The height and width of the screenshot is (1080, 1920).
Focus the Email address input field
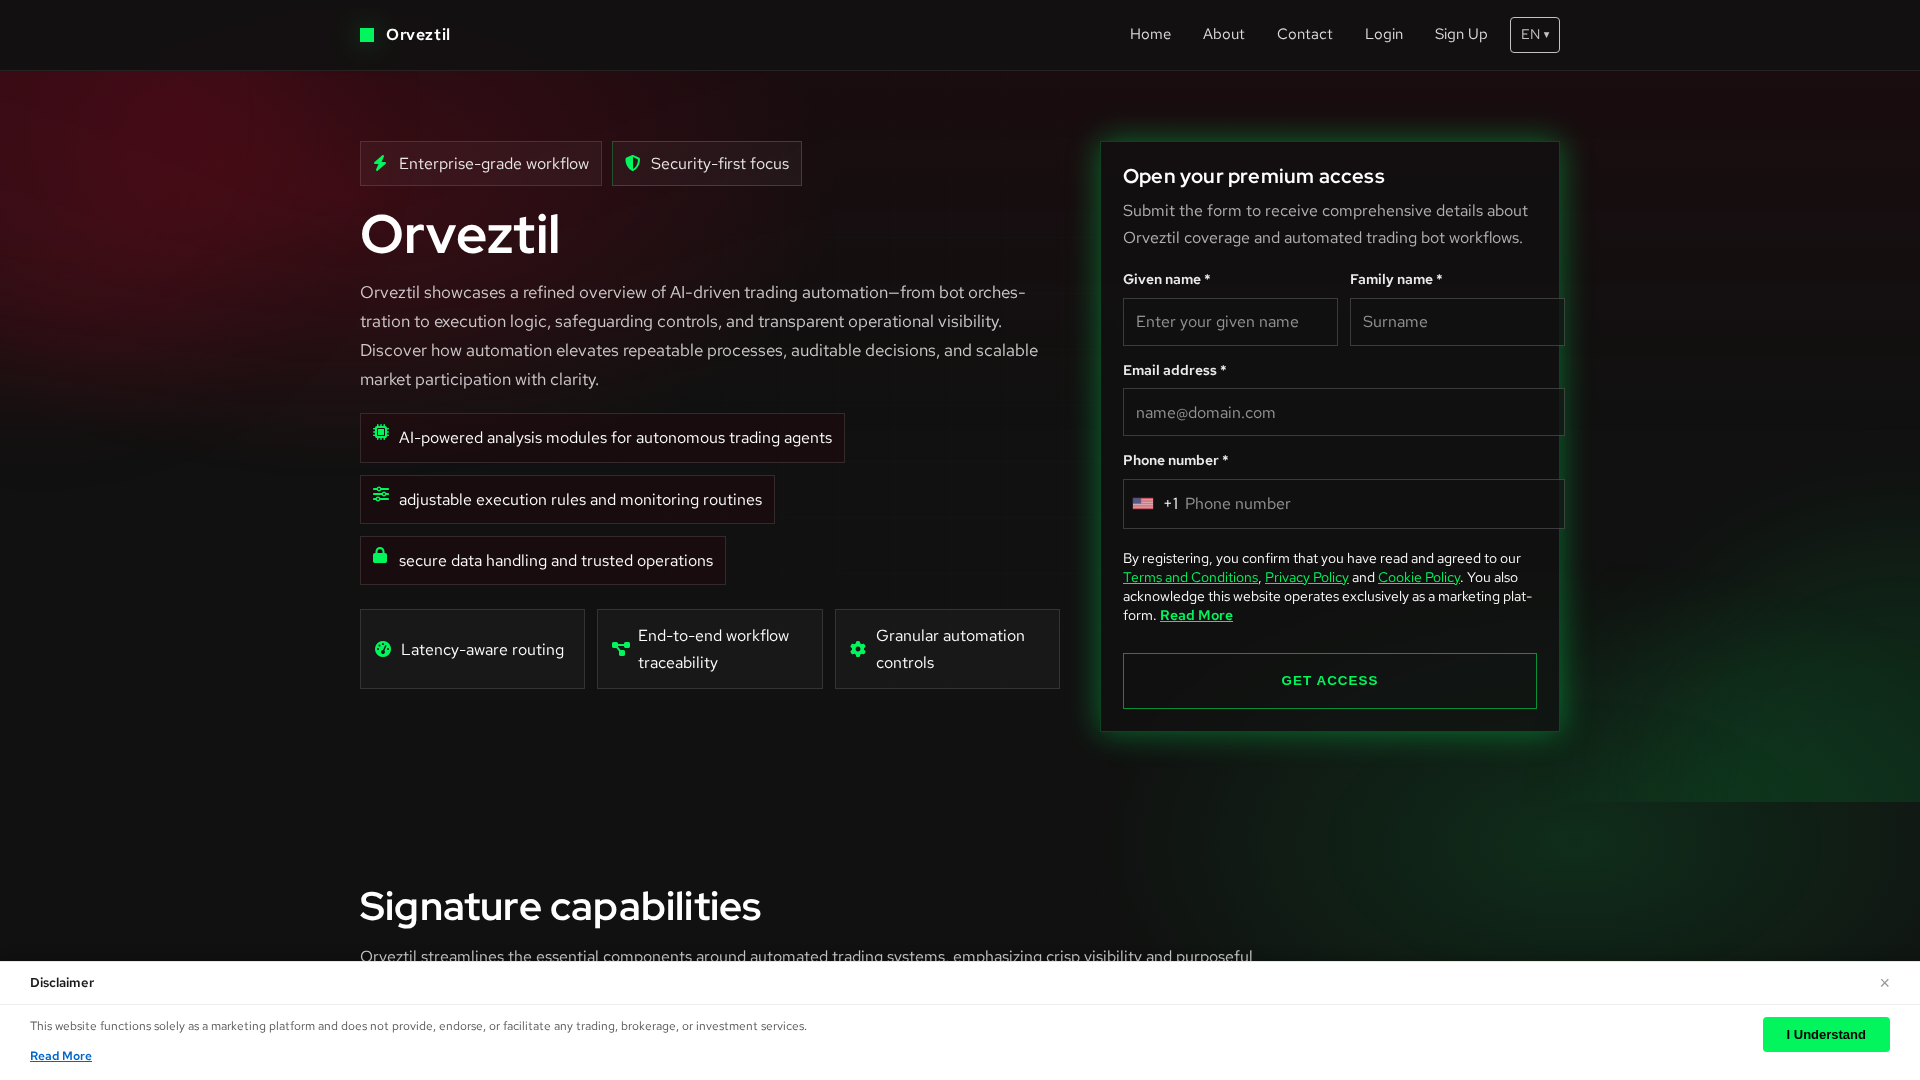[1344, 412]
